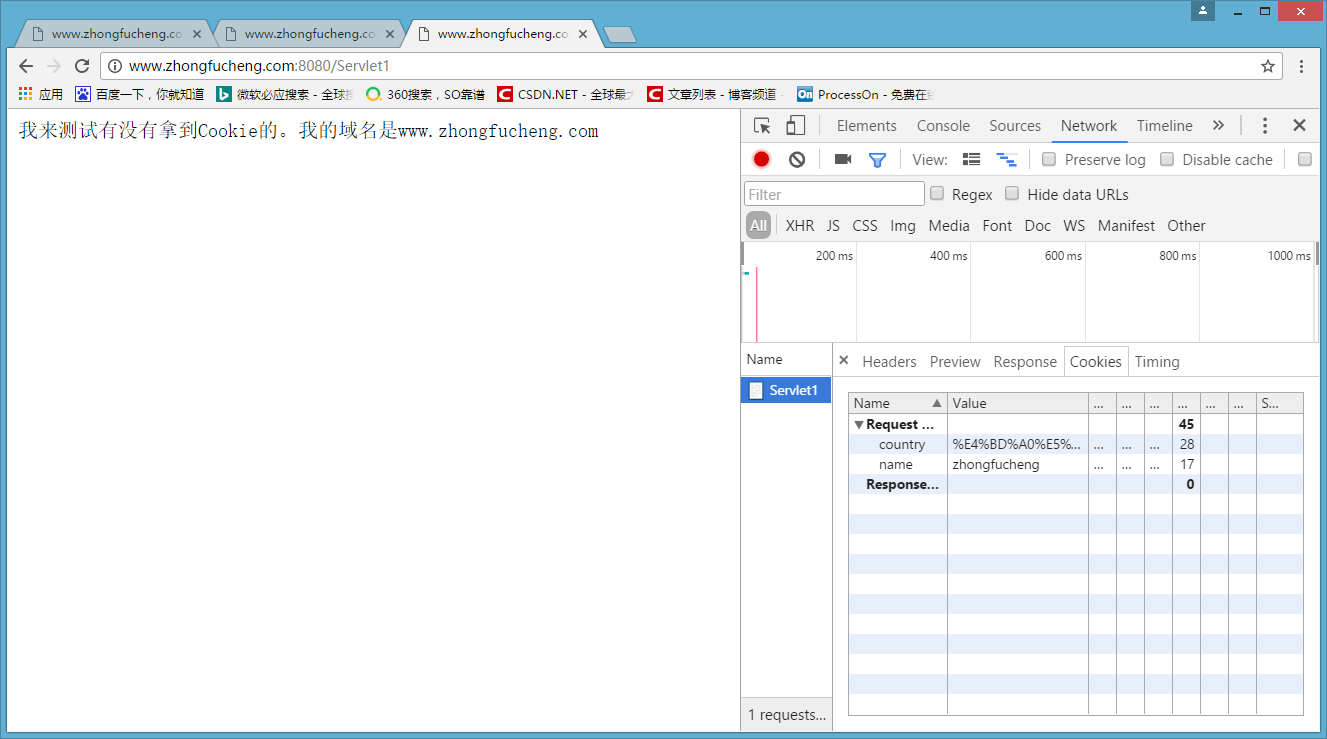Open the Timing details tab
This screenshot has width=1327, height=739.
(1157, 362)
